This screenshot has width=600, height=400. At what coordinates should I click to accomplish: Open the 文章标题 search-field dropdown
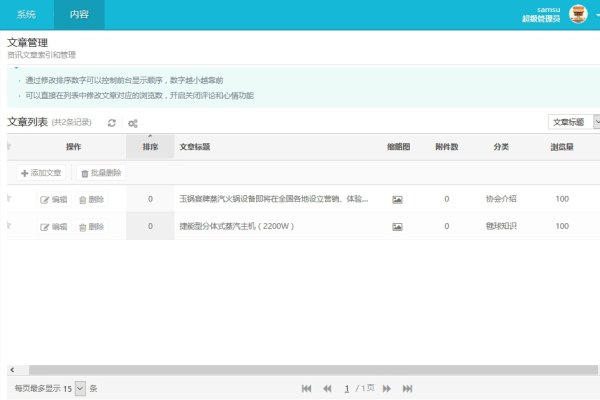coord(574,122)
